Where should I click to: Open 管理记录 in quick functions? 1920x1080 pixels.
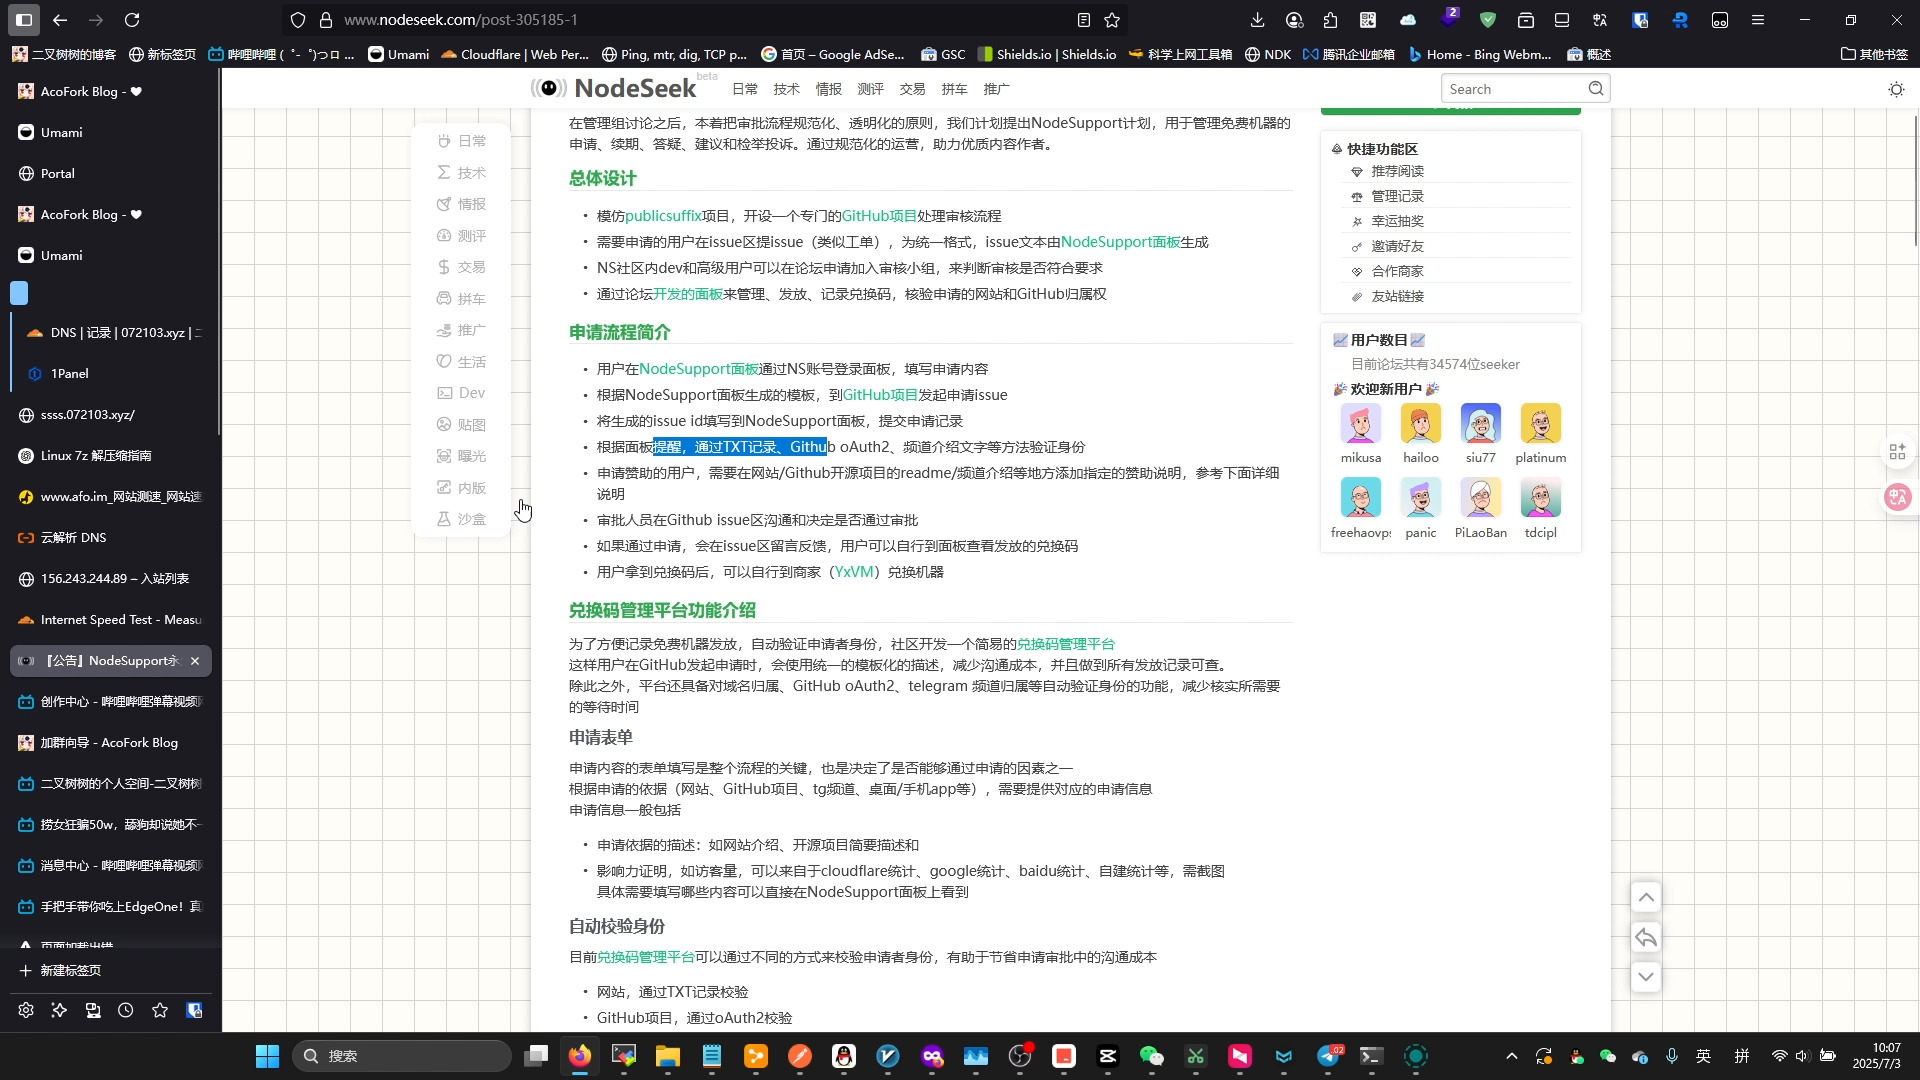tap(1397, 196)
